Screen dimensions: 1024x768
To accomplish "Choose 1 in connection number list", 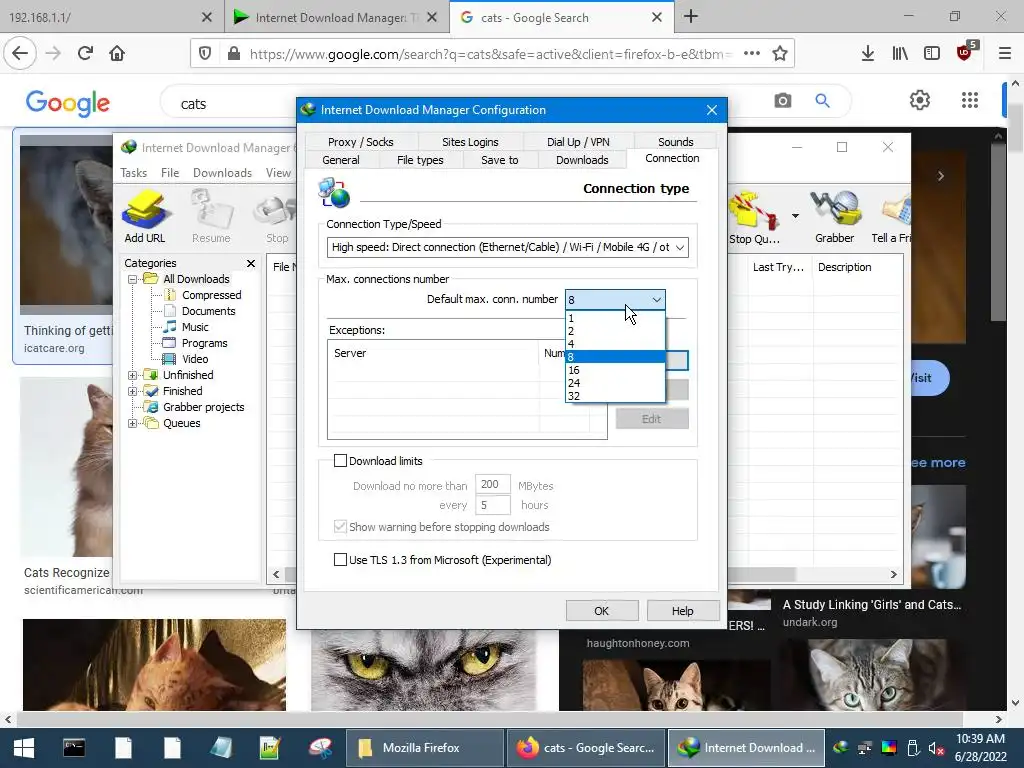I will click(615, 318).
